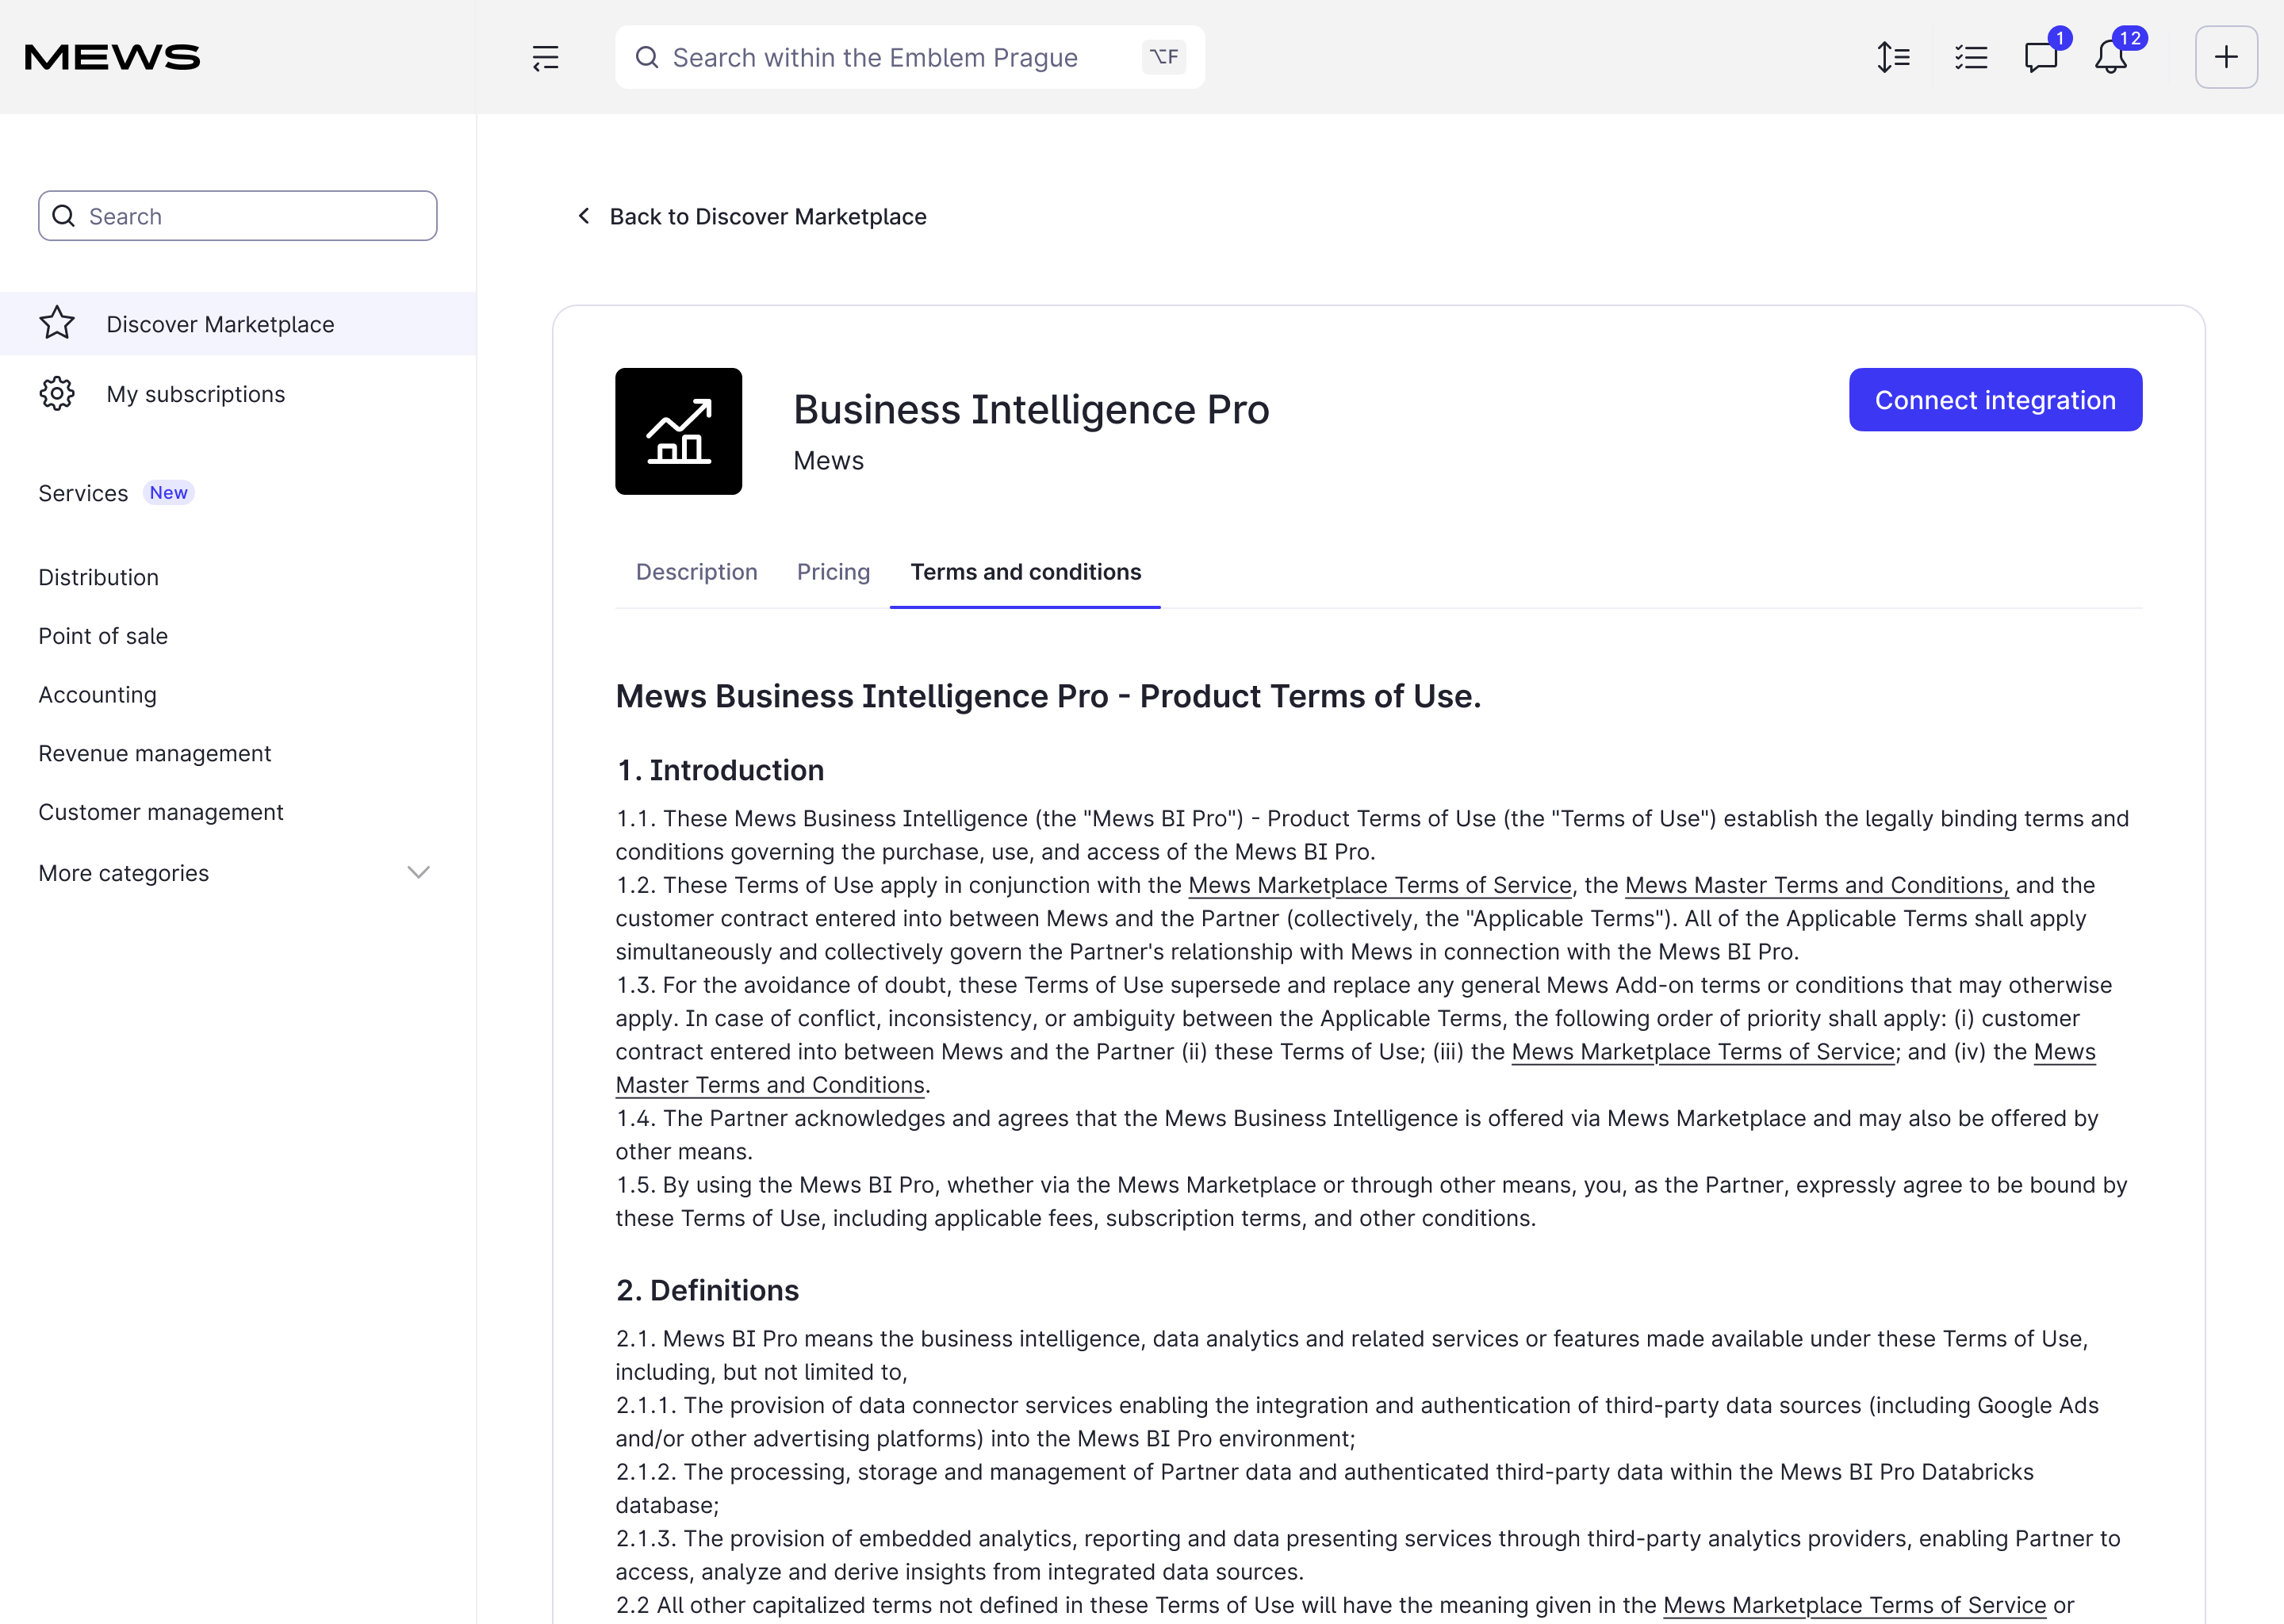This screenshot has height=1624, width=2284.
Task: Open the Customer management category
Action: [161, 812]
